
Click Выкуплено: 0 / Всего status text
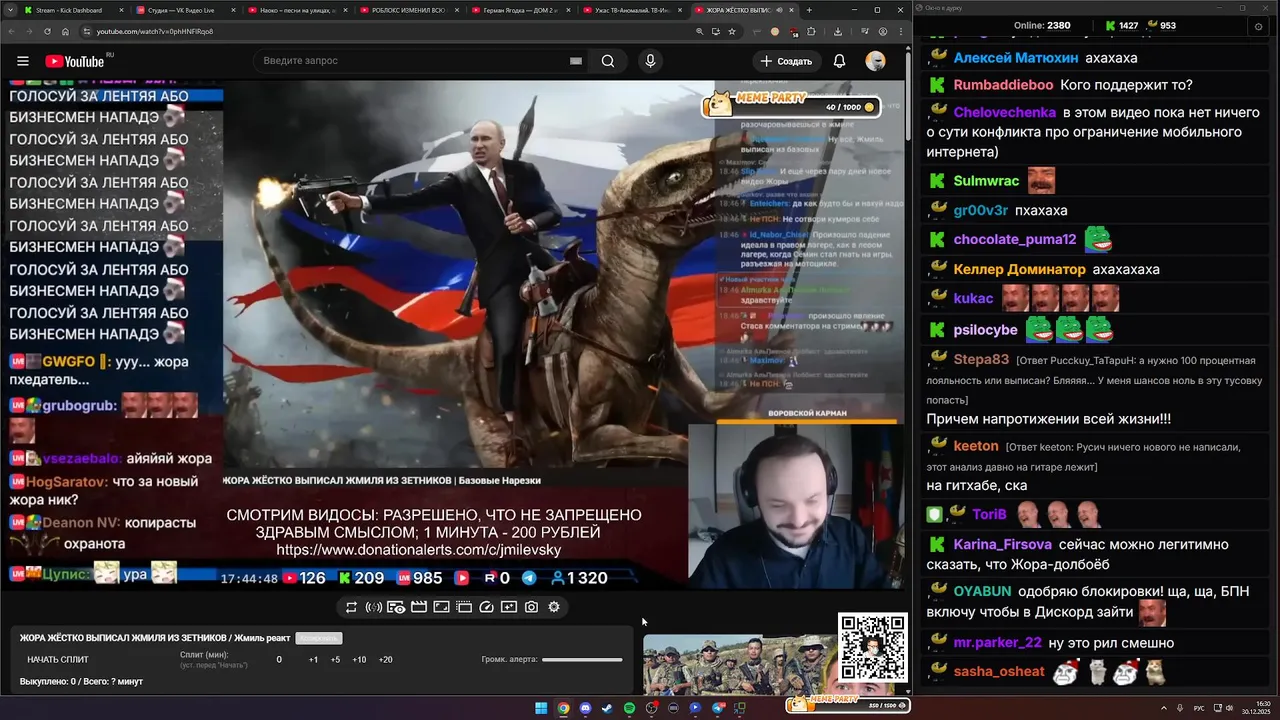[81, 682]
